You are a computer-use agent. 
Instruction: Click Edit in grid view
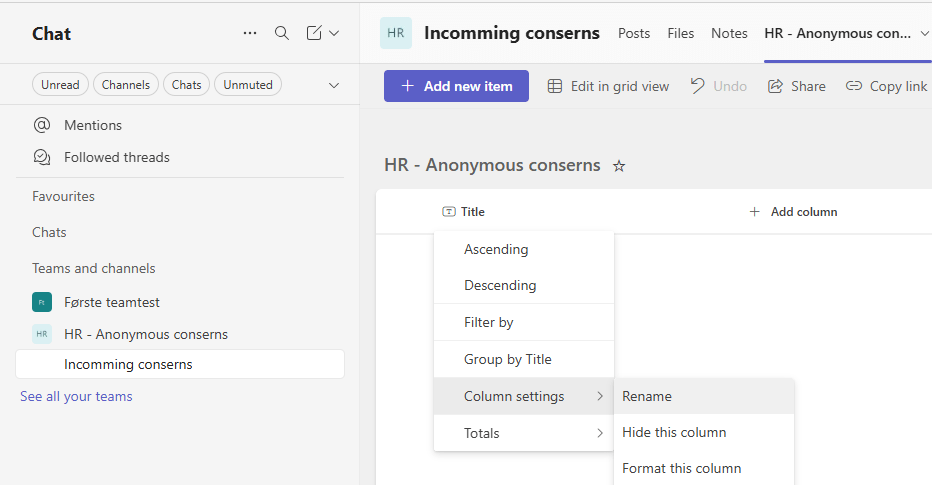tap(608, 86)
